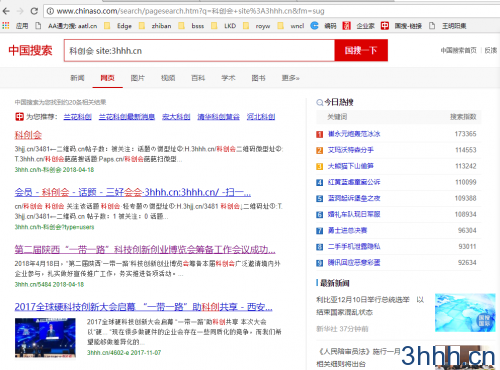The height and width of the screenshot is (370, 500).
Task: Click hot search 腾讯回应恶意彩蛋
Action: [354, 263]
